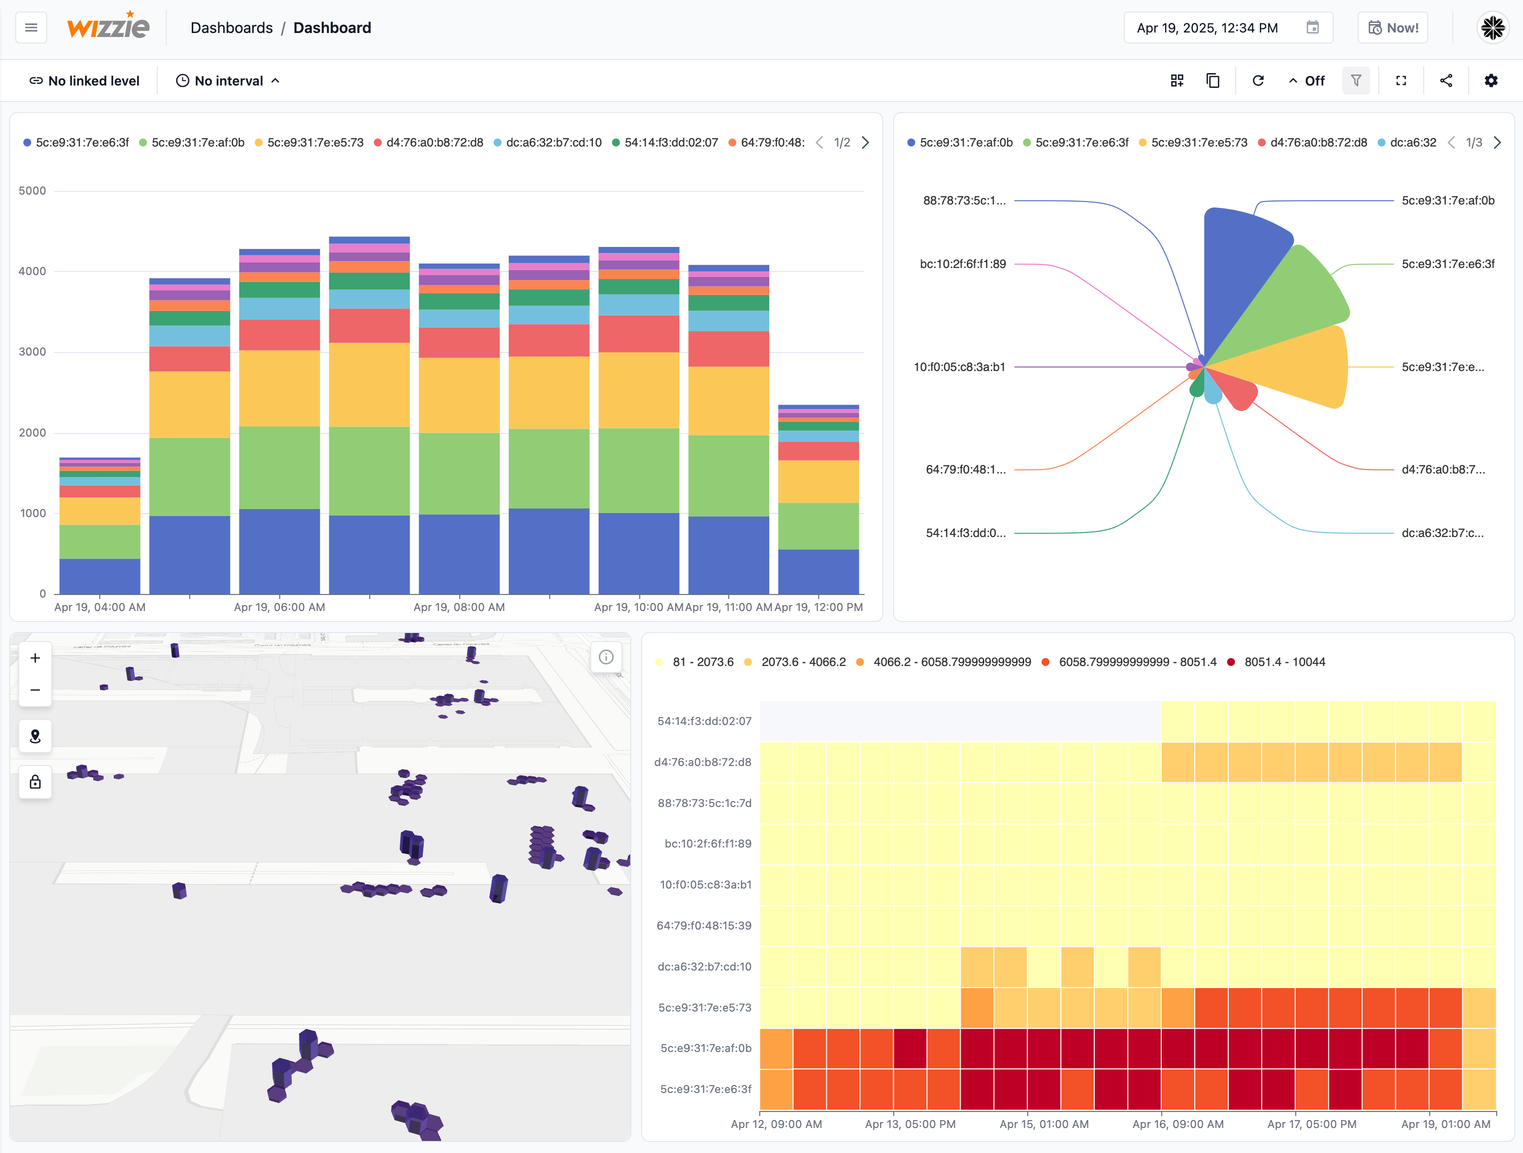Open the dashboard filter funnel icon
This screenshot has height=1153, width=1523.
click(1356, 81)
